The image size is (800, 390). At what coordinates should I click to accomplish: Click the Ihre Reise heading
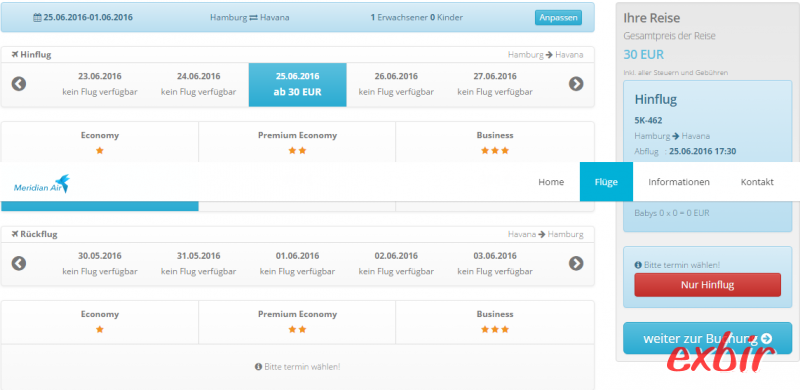tap(652, 18)
